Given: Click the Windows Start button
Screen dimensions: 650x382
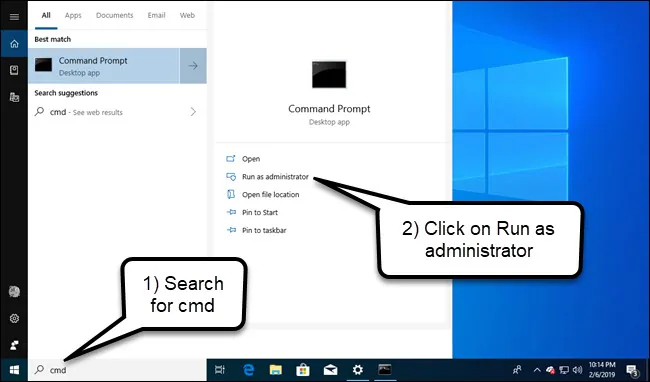Looking at the screenshot, I should (x=14, y=370).
